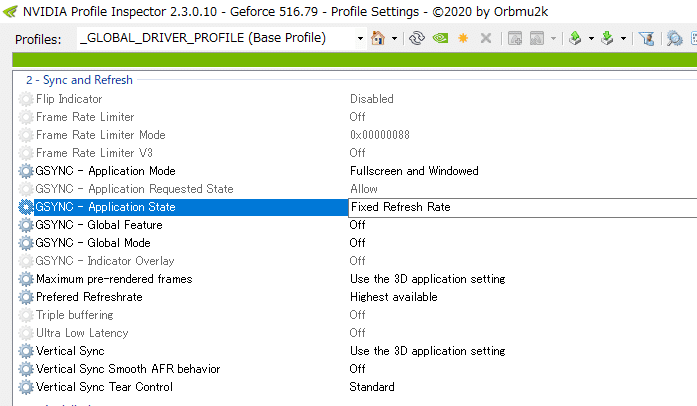Screen dimensions: 697x406
Task: Click the gear icon beside GSYNC - Indicator Overlay
Action: [26, 261]
